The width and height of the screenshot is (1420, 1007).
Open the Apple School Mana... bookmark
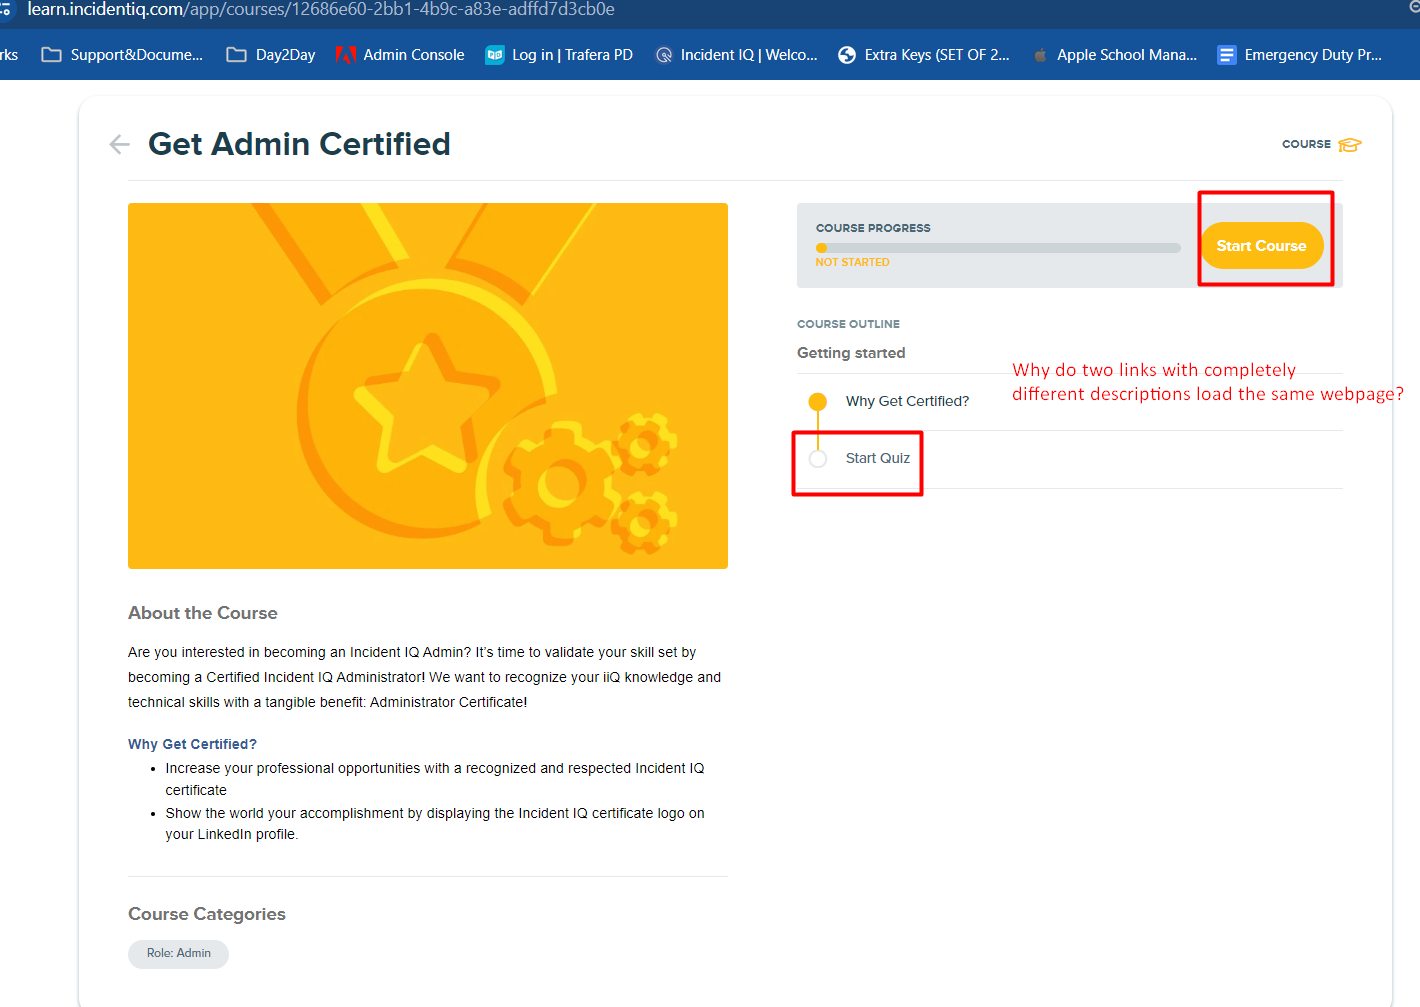(x=1114, y=55)
